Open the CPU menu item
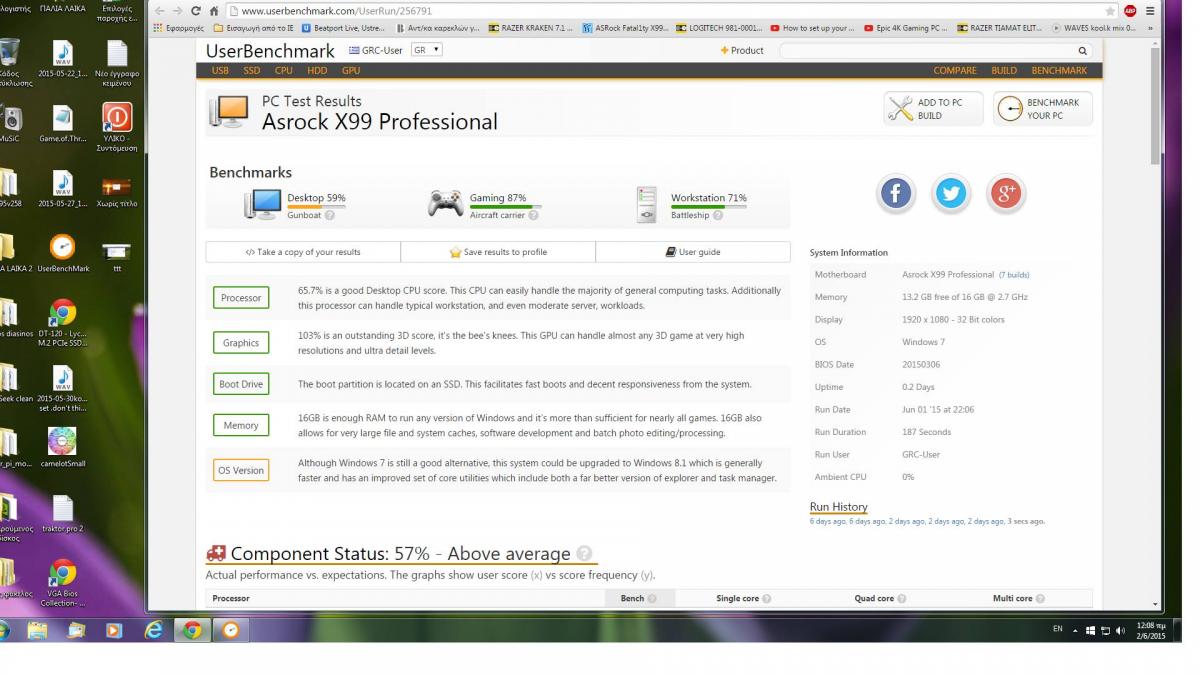 284,71
